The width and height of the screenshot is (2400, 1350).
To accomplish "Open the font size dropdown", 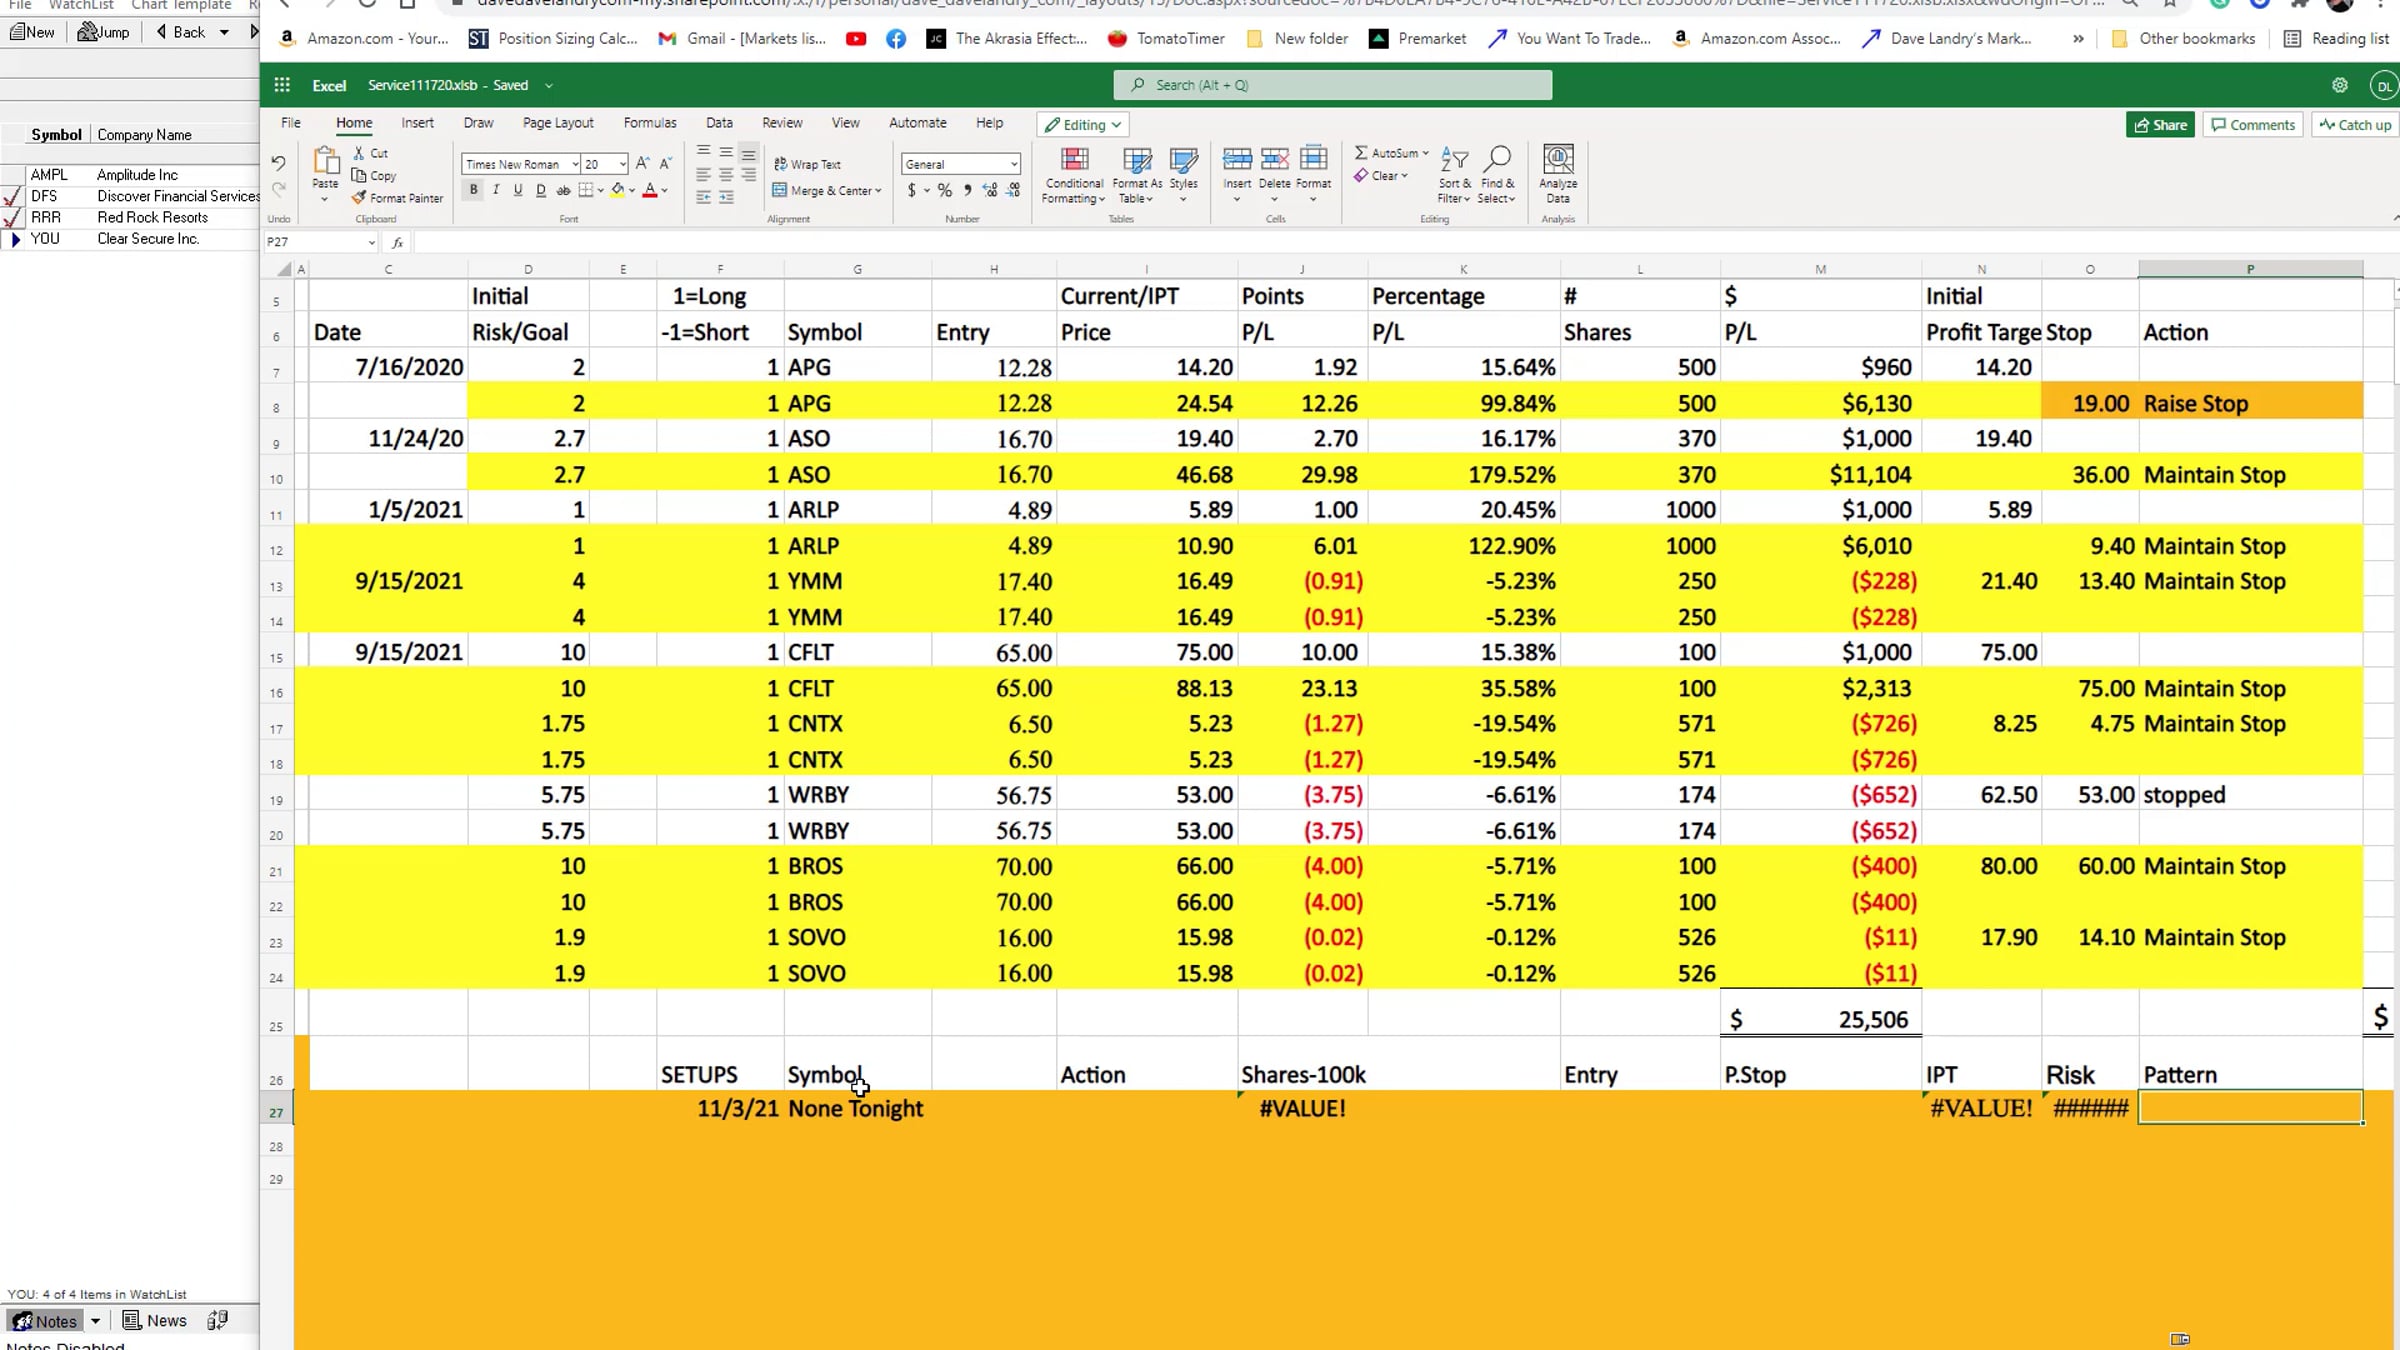I will pyautogui.click(x=623, y=164).
